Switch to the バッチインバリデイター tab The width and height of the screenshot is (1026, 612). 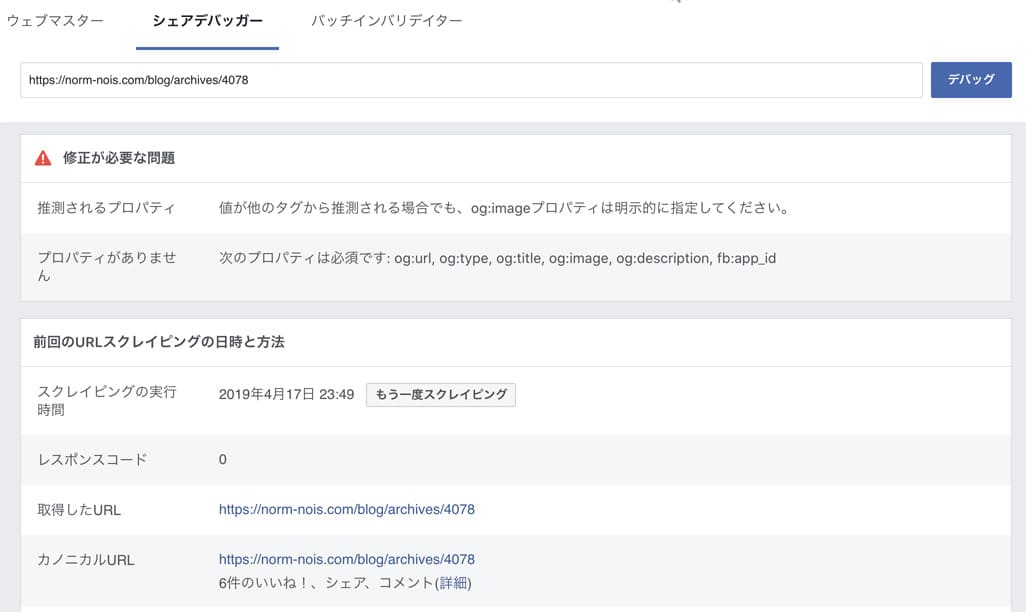(386, 21)
